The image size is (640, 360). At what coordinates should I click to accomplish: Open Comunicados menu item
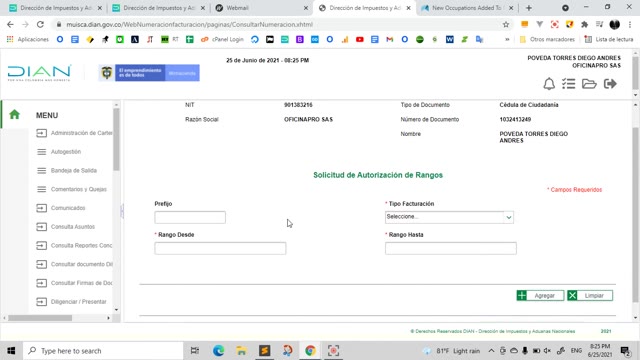[x=61, y=208]
